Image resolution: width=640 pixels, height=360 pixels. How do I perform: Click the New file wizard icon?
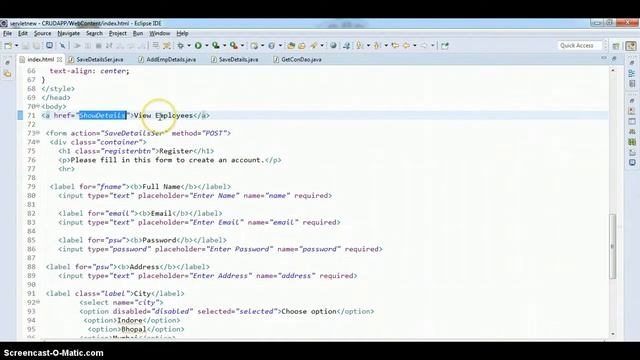(x=8, y=46)
